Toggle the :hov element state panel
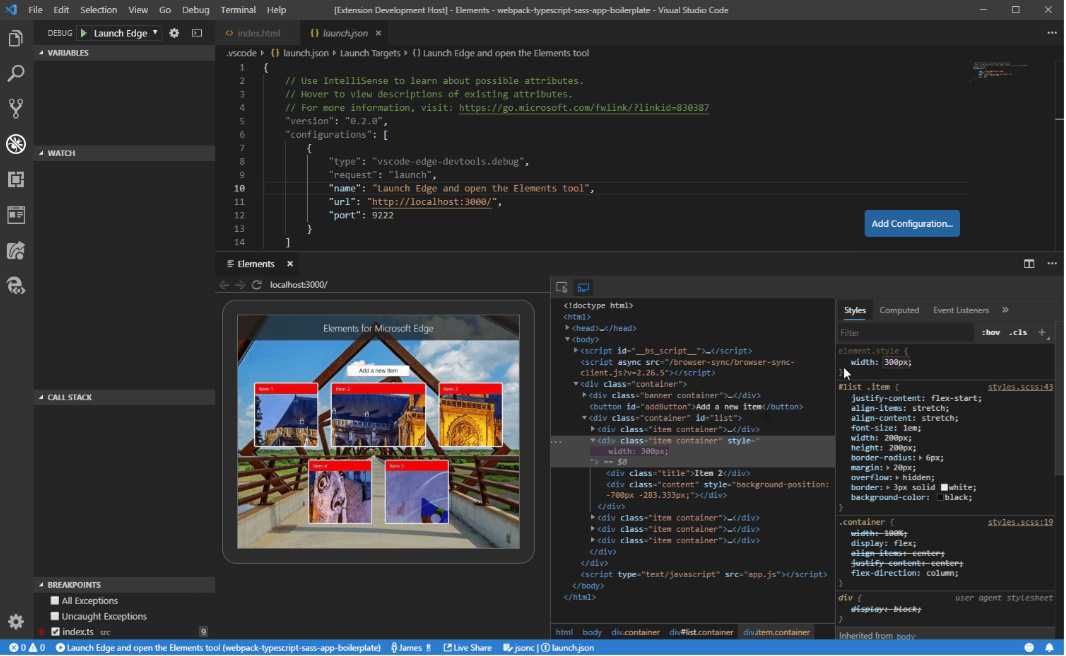Screen dimensions: 1066x656 tap(991, 332)
